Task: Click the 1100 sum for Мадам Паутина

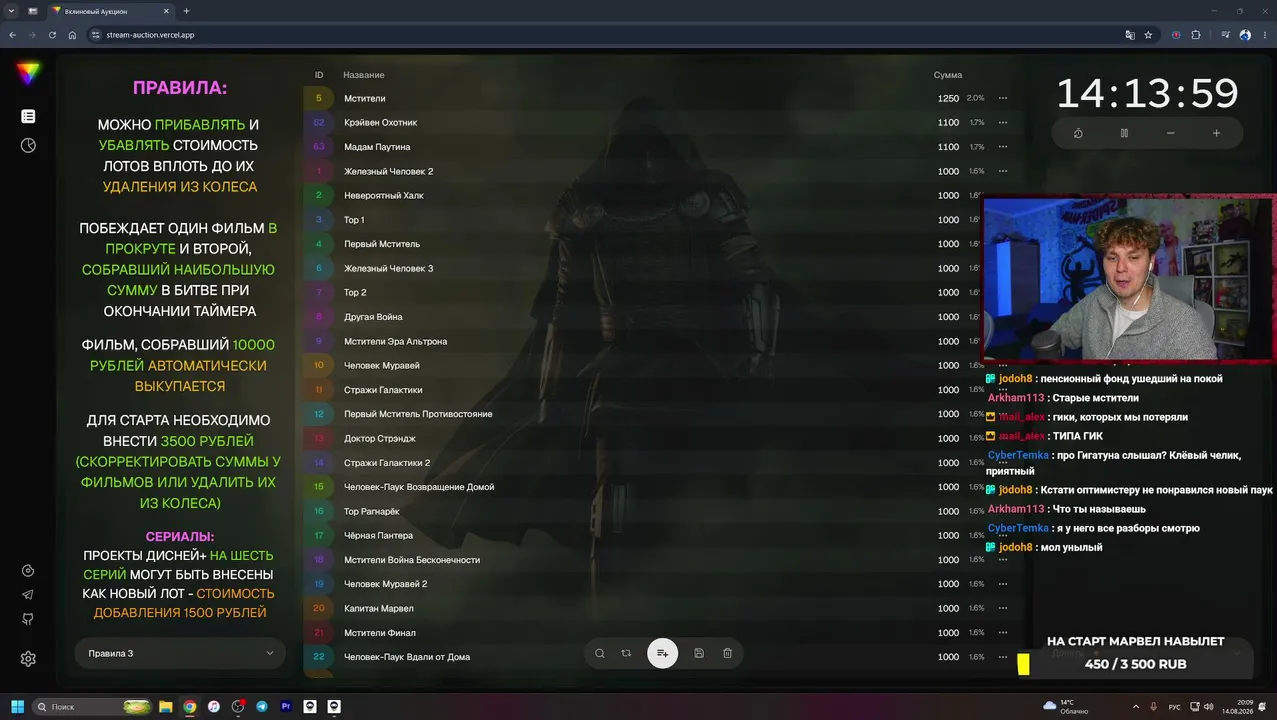Action: [948, 147]
